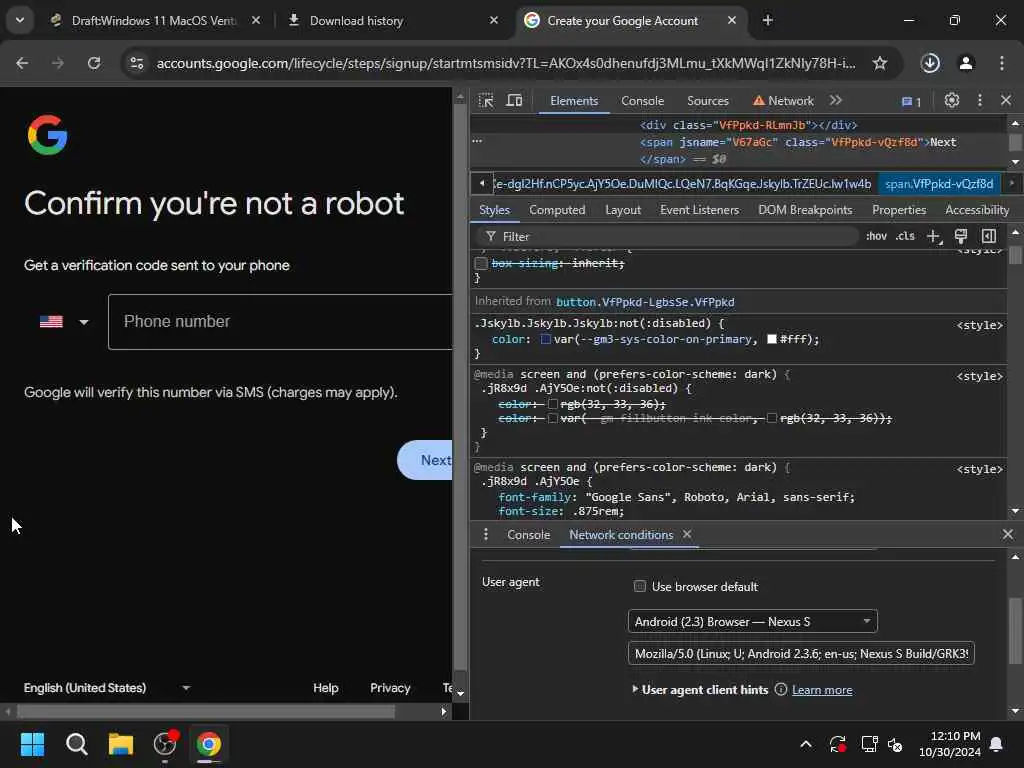Close the DevTools panel

pos(1006,101)
